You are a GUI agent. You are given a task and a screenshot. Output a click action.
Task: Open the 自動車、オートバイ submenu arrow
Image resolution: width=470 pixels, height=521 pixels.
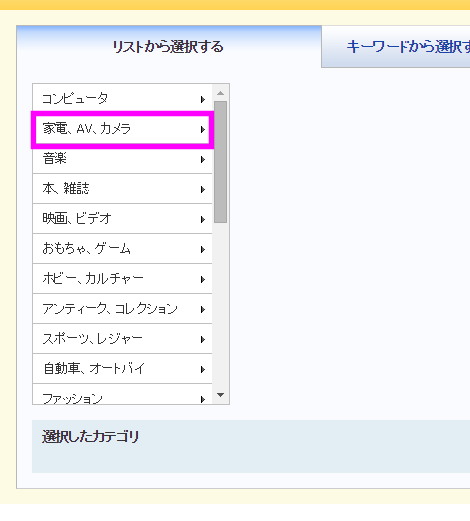pos(203,369)
